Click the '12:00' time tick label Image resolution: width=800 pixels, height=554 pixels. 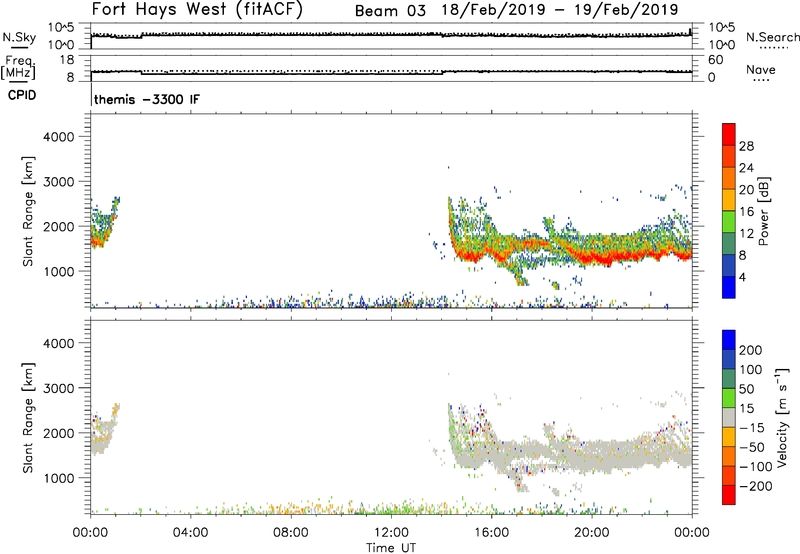(391, 533)
